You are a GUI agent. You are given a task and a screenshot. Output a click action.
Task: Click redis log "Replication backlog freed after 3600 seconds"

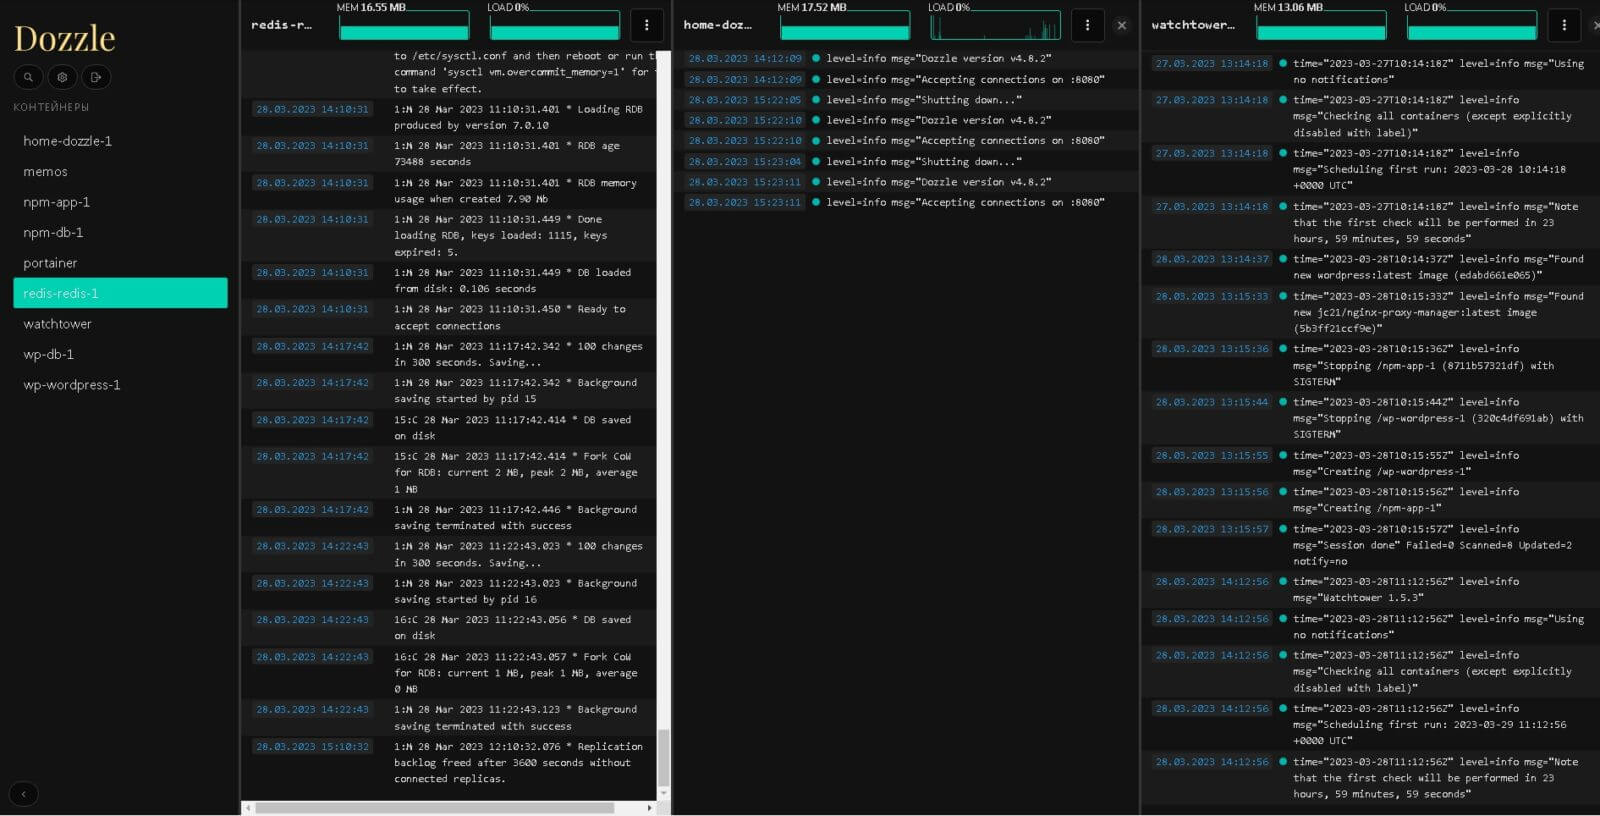point(520,763)
